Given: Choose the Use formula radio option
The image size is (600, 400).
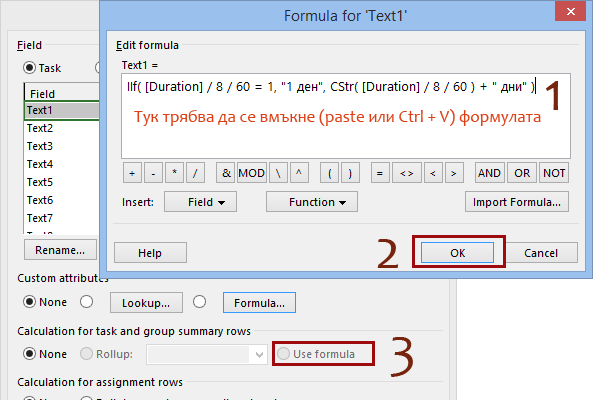Looking at the screenshot, I should [286, 353].
